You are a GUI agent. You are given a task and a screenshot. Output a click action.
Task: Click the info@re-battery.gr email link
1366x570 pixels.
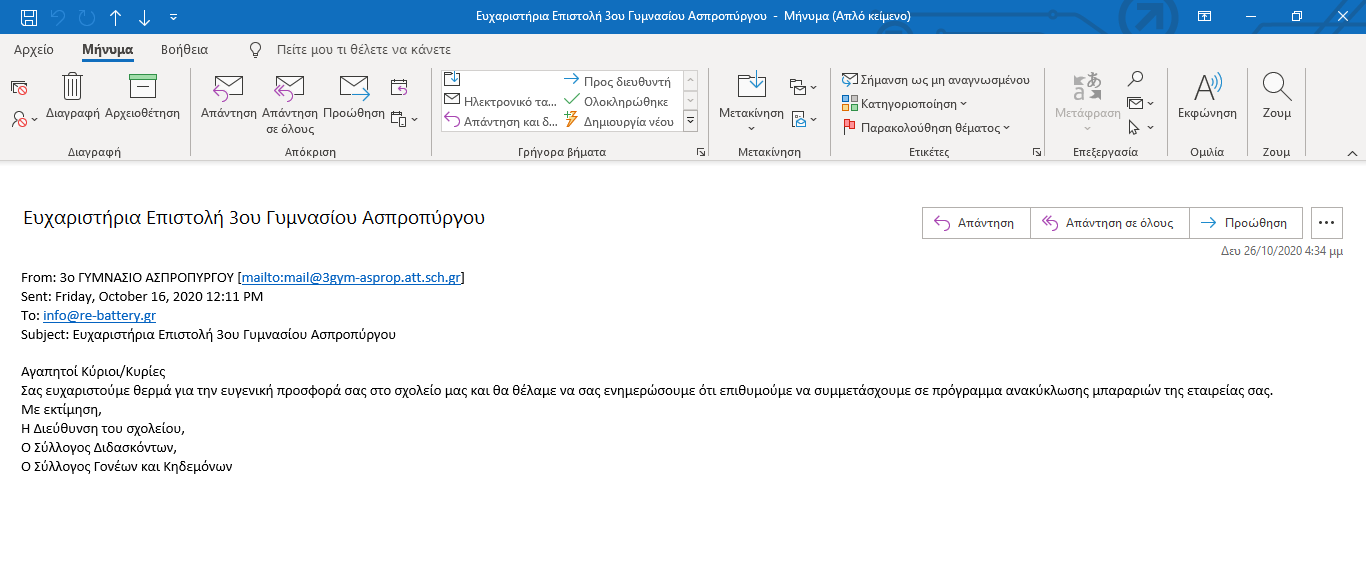point(99,315)
